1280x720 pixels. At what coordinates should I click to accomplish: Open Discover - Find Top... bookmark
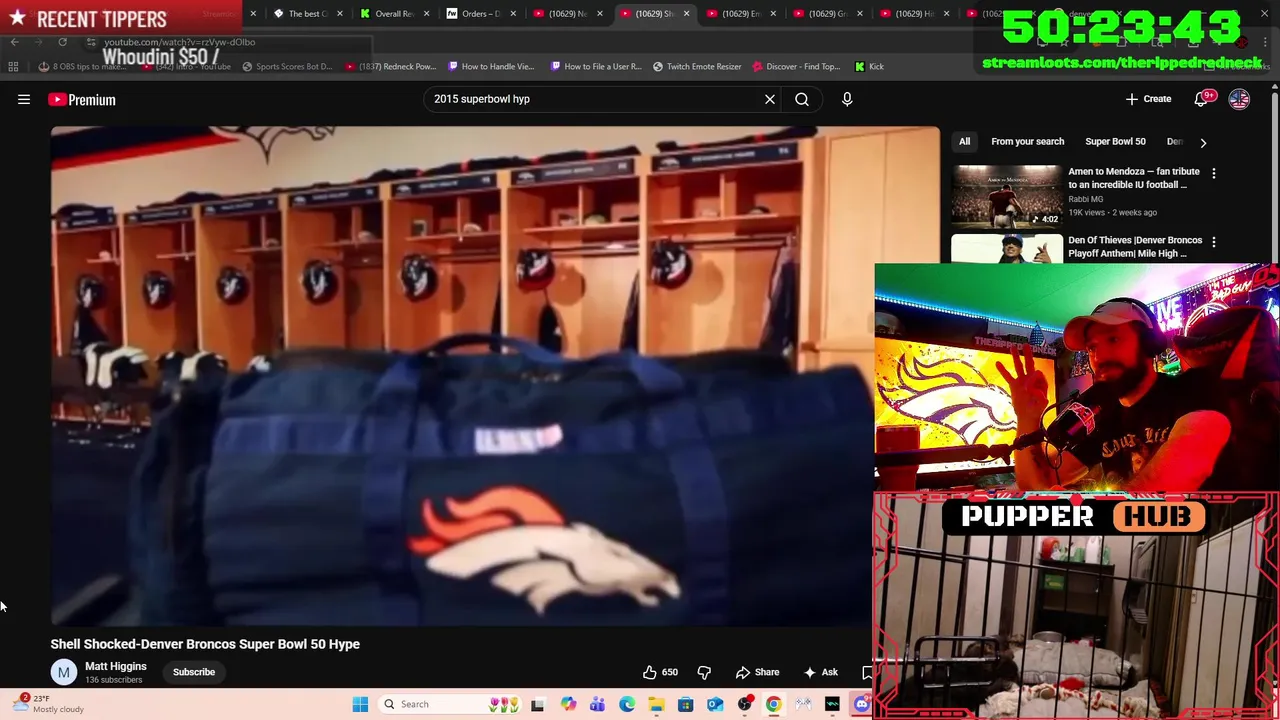796,66
